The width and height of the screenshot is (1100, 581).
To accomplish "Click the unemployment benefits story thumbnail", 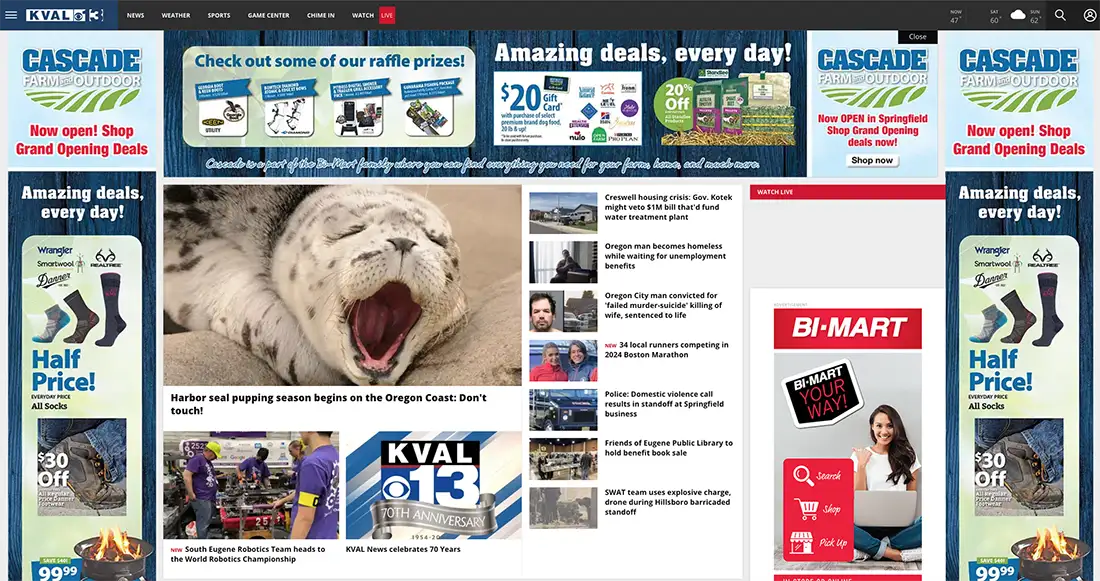I will pos(563,262).
